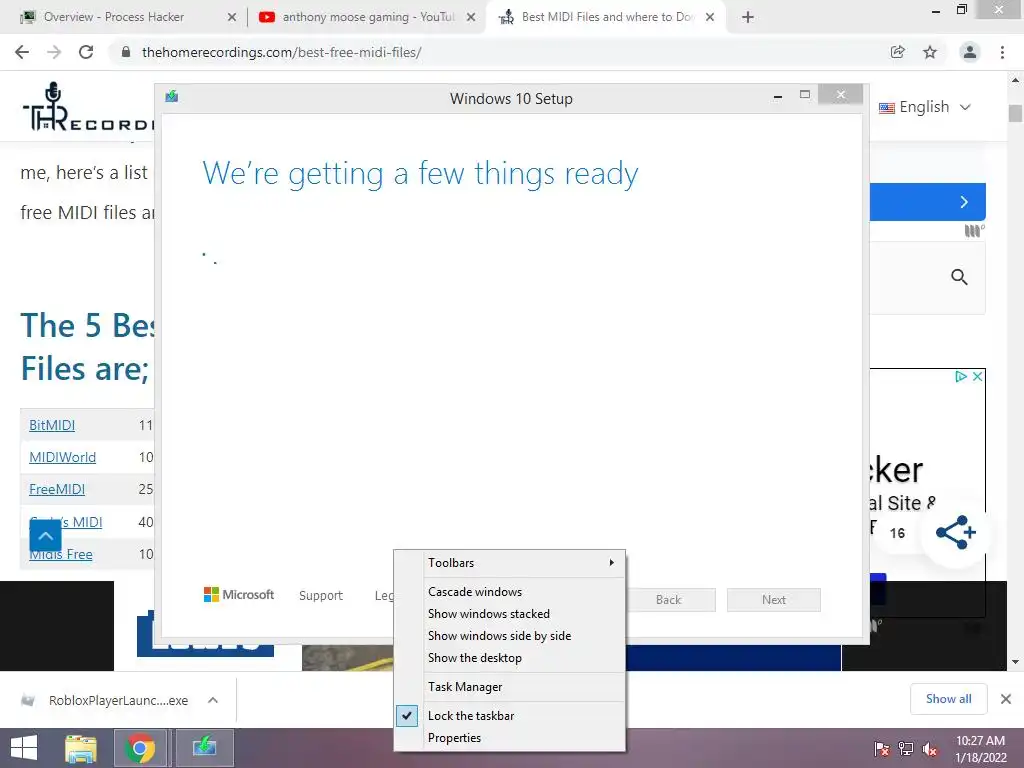The width and height of the screenshot is (1024, 768).
Task: Open the FreeMIDI link
Action: click(x=57, y=489)
